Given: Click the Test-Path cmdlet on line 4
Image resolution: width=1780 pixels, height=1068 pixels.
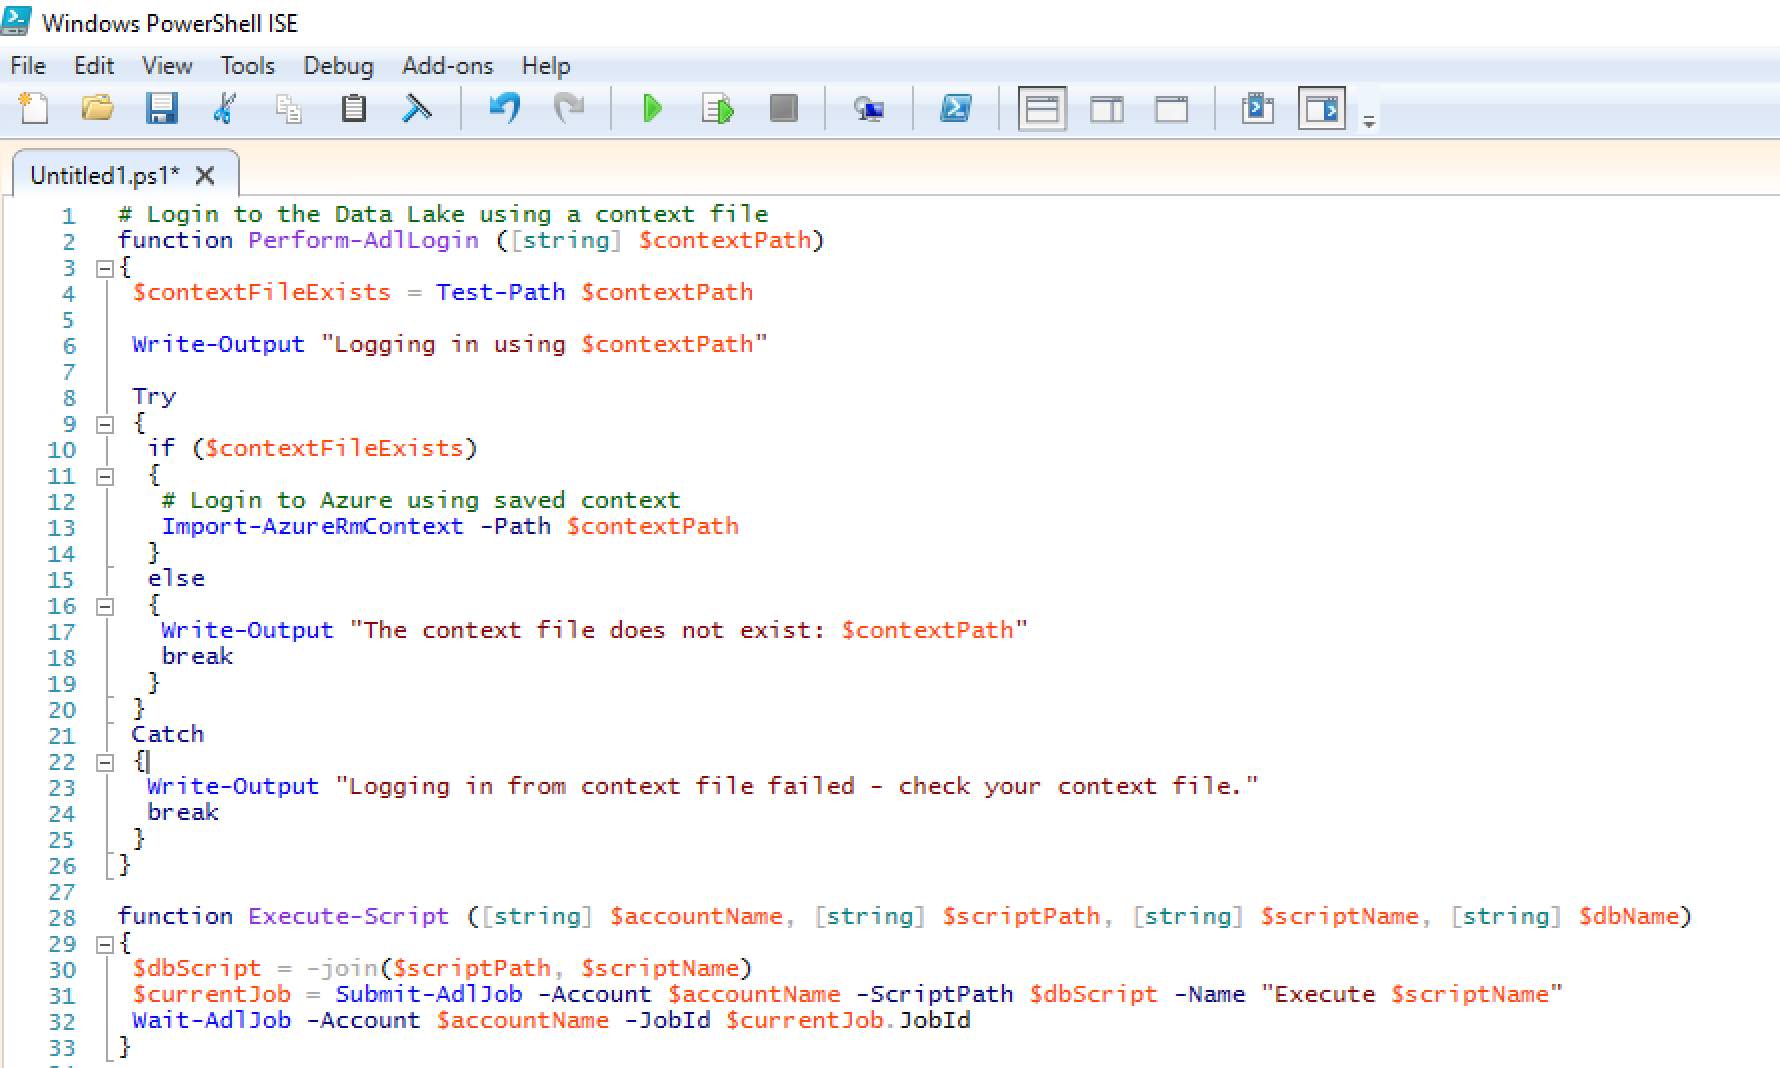Looking at the screenshot, I should 500,292.
